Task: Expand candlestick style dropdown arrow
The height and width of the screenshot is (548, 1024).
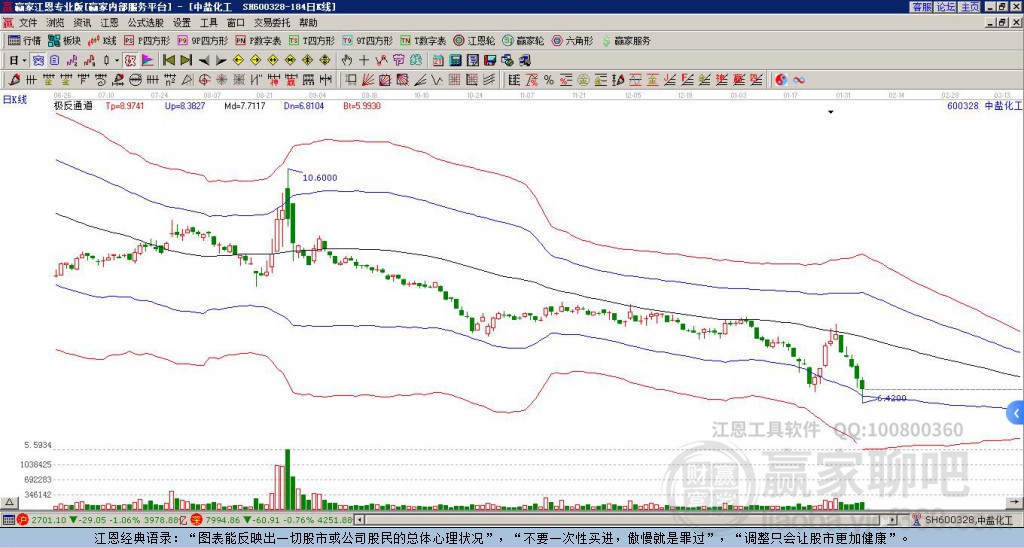Action: coord(117,61)
